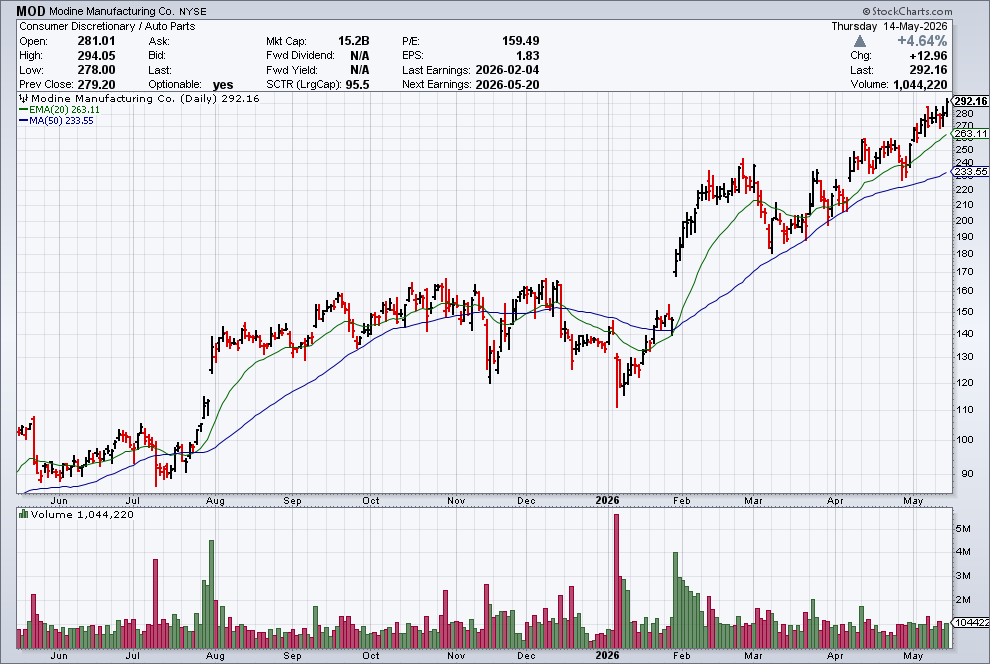
Task: Click the SCTR (LrgCap) value 95.5
Action: pos(357,85)
